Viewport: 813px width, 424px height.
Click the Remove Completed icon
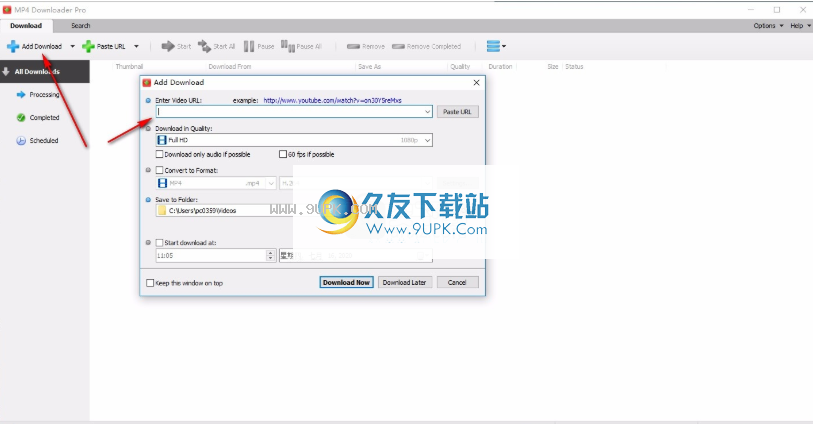click(x=398, y=47)
